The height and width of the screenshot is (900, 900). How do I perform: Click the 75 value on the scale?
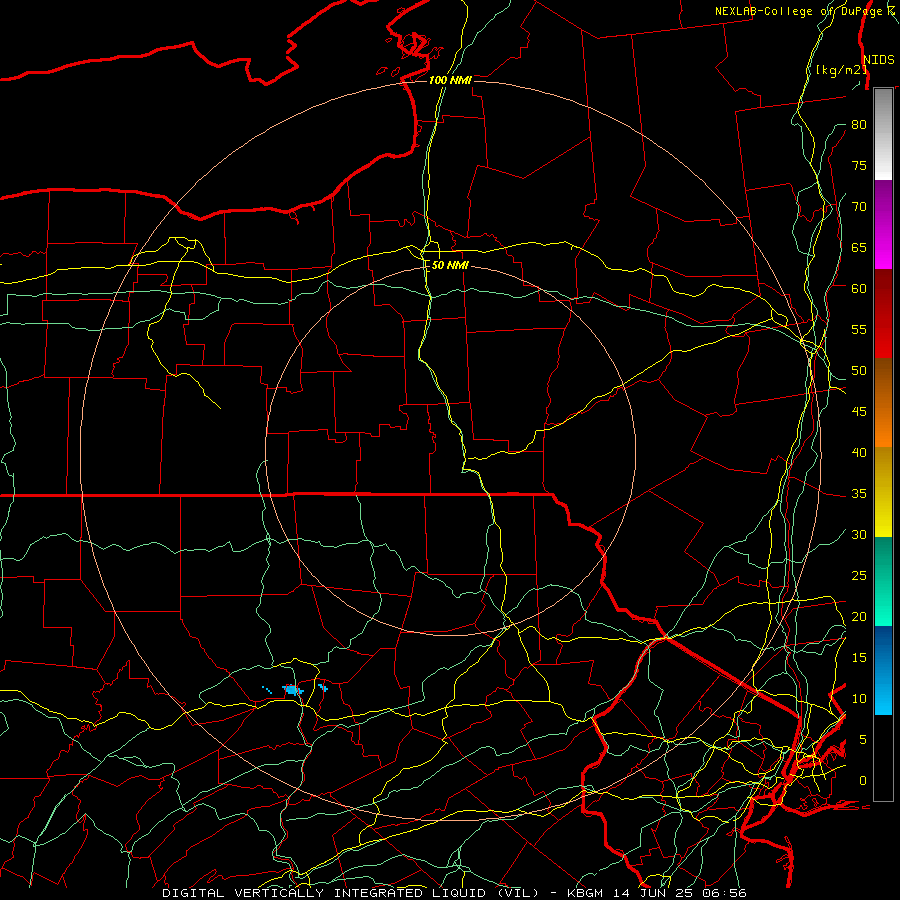click(859, 165)
